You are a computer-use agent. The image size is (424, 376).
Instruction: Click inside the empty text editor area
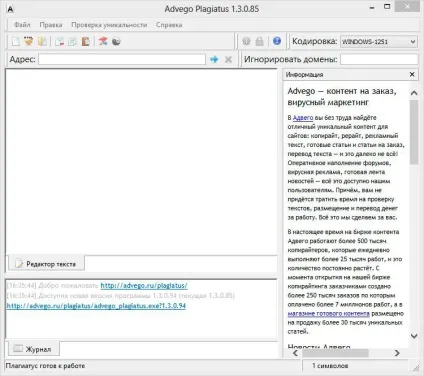(x=141, y=162)
